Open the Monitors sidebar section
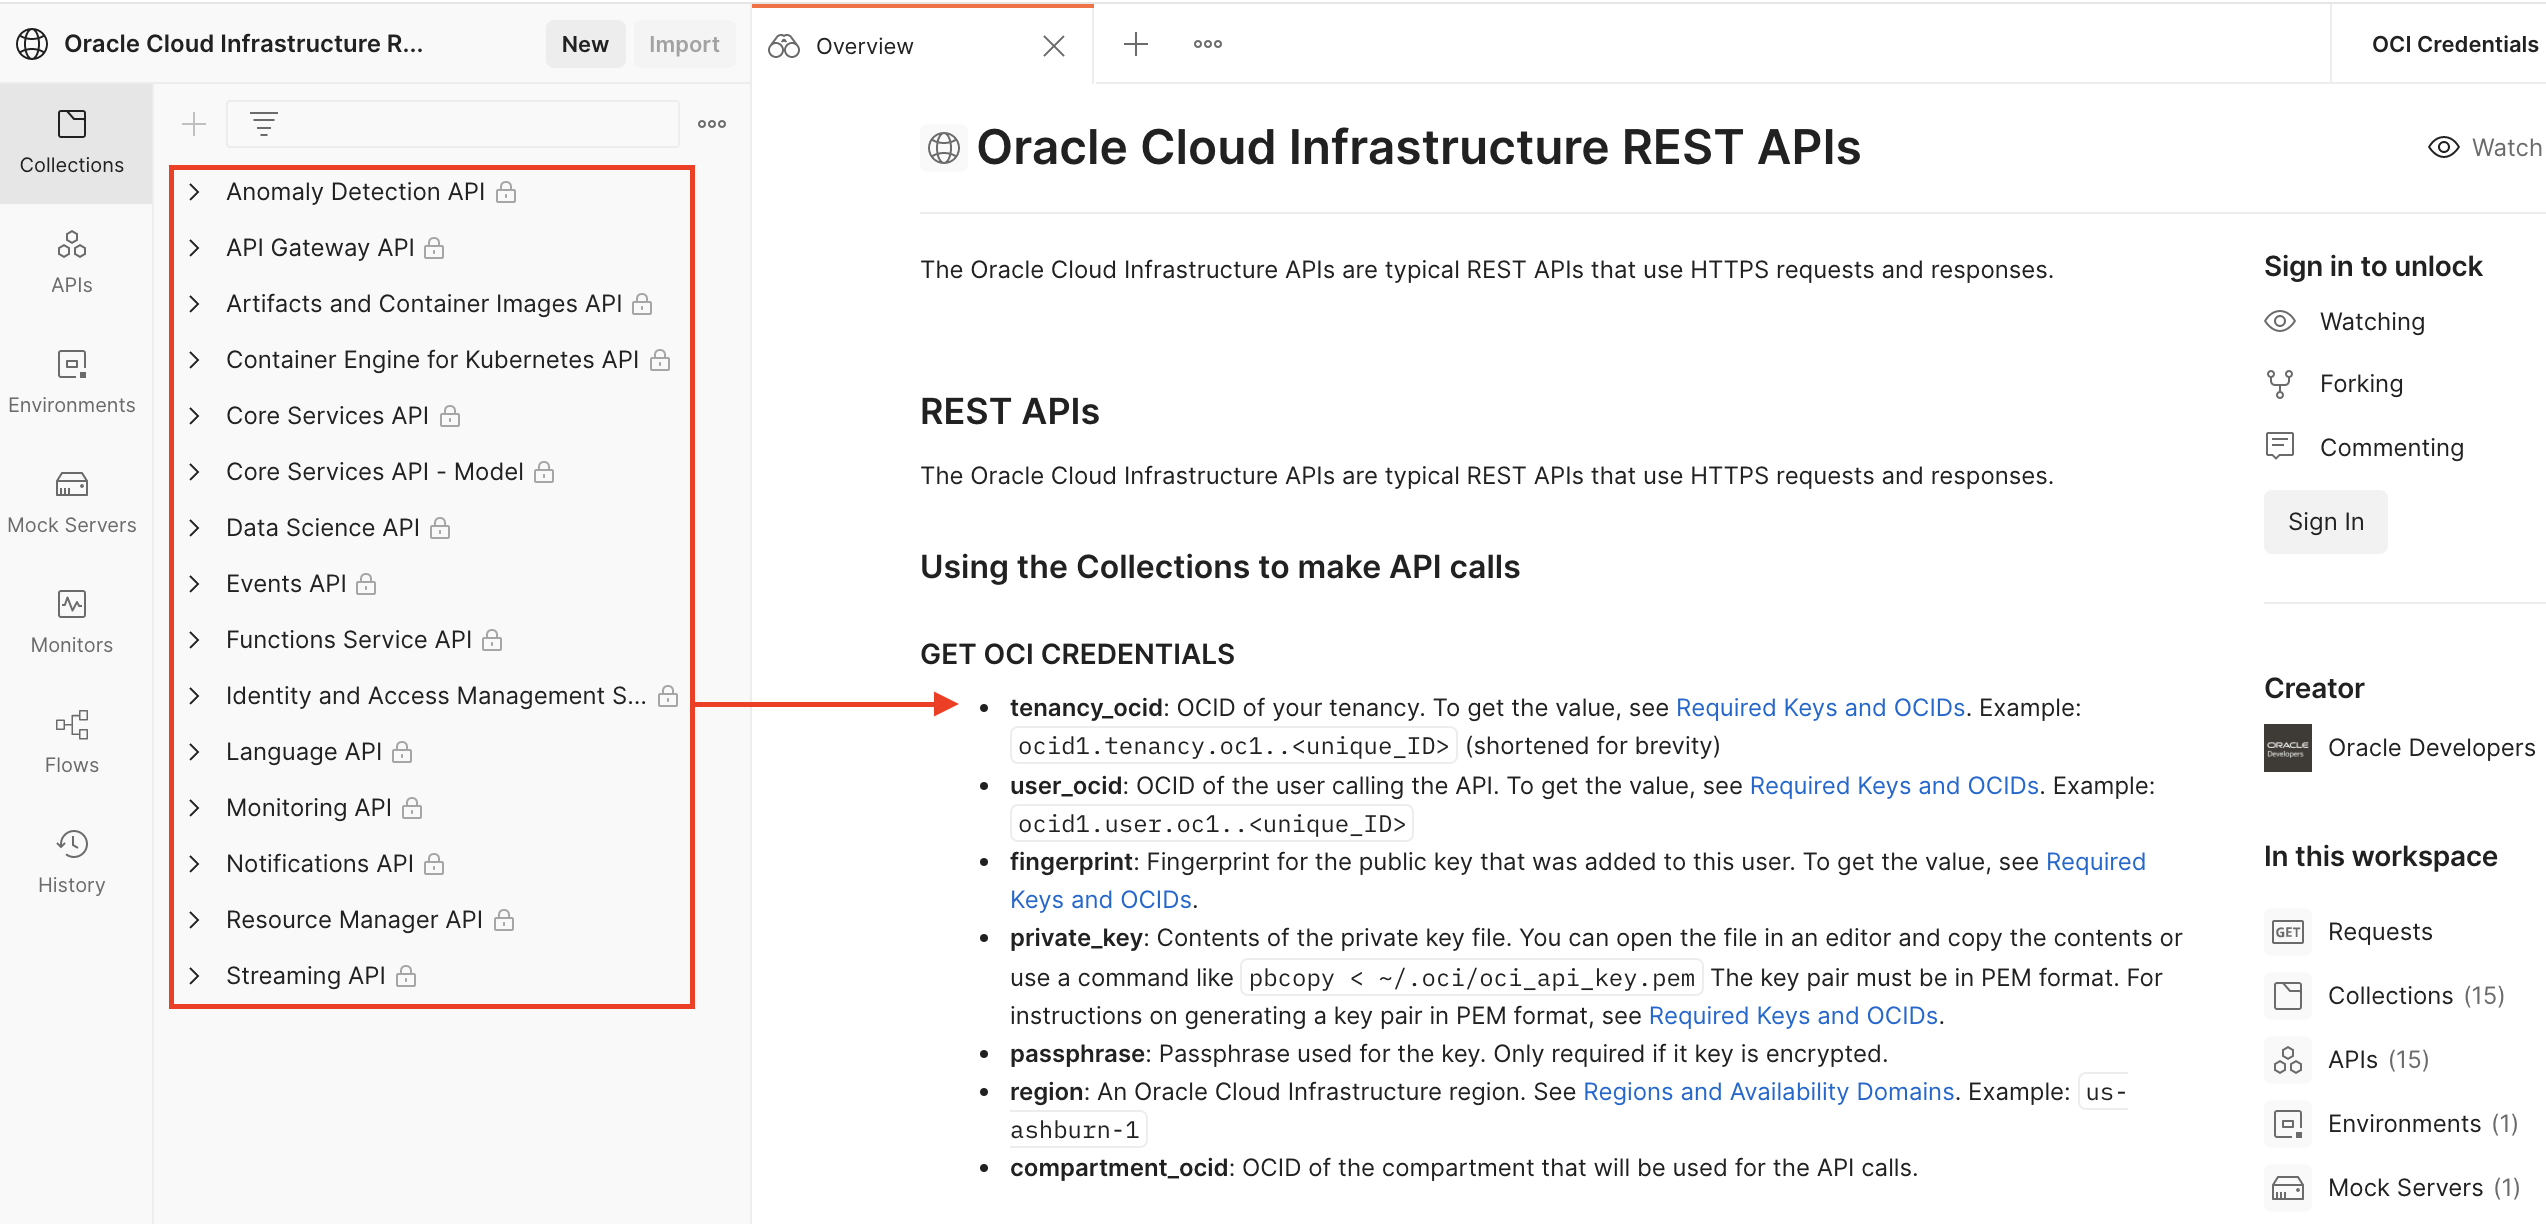The width and height of the screenshot is (2546, 1224). point(72,622)
